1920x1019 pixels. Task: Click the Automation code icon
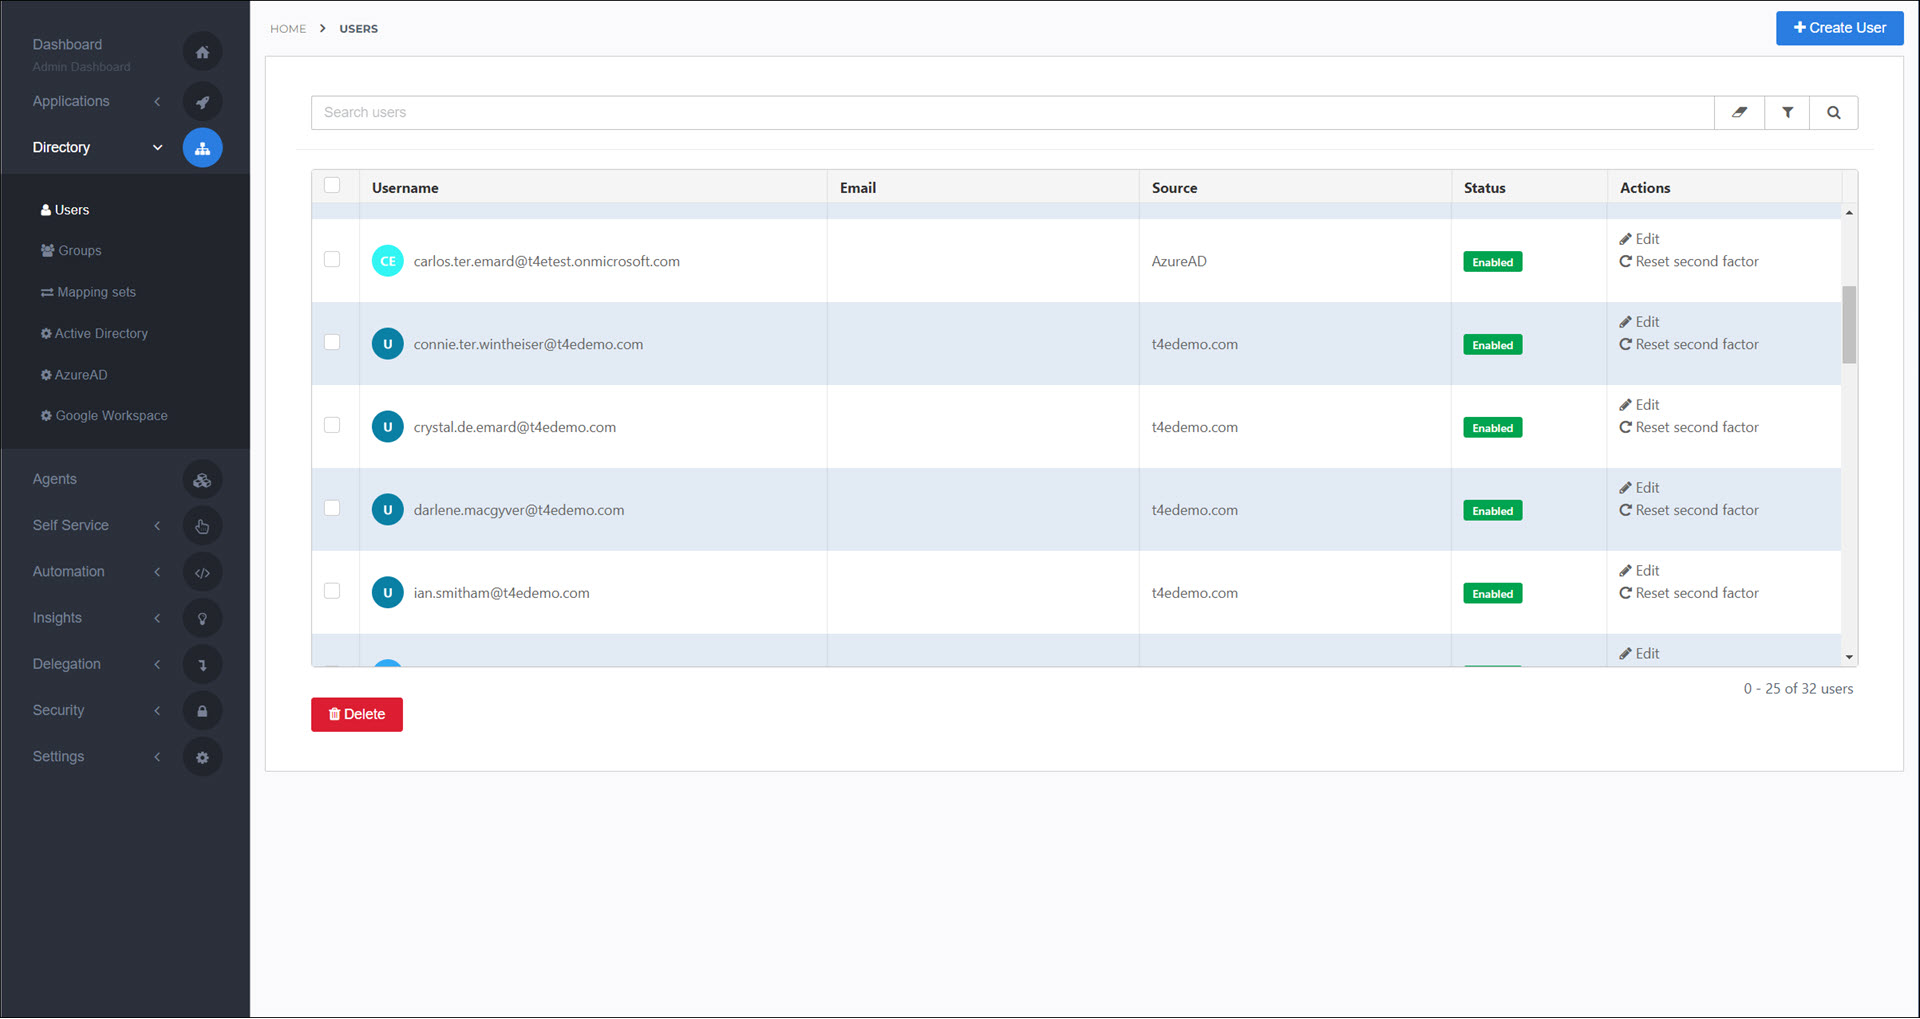202,573
